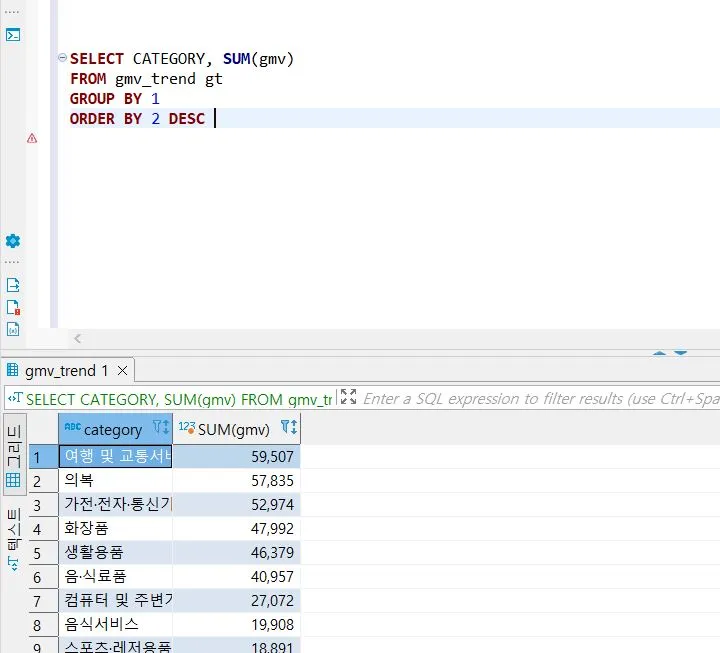Select the 음·식료품 category cell

pos(116,576)
